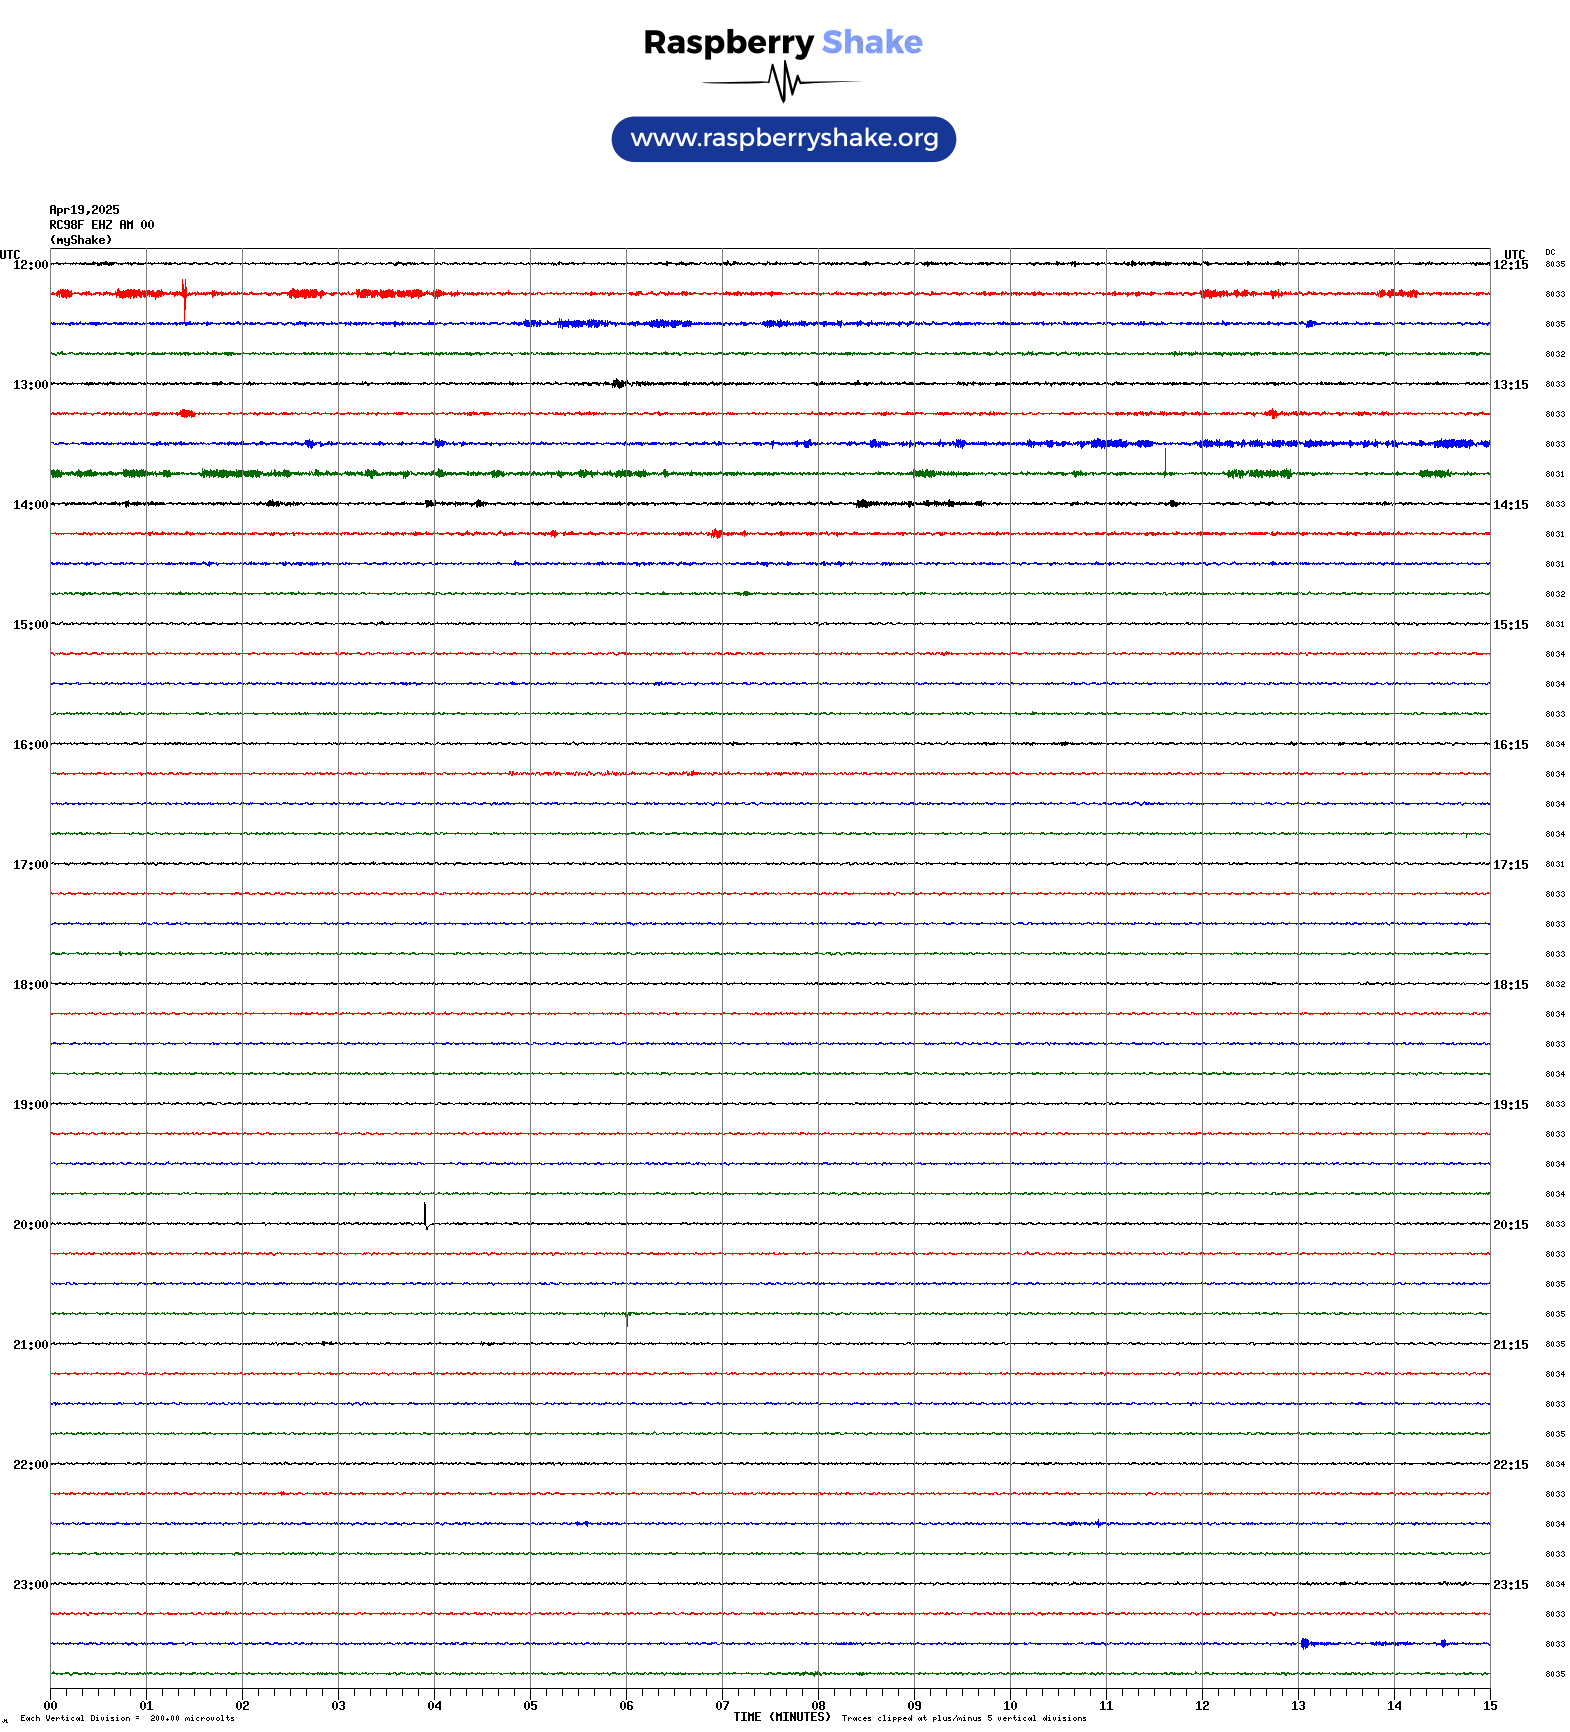Click minute 06 tick label on time axis
Screen dimensions: 1570x1732
[626, 1706]
